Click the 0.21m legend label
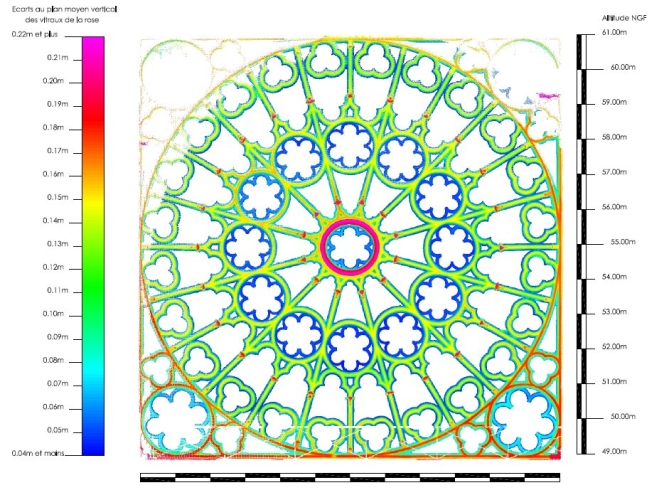Screen dimensions: 650x490 coord(58,58)
